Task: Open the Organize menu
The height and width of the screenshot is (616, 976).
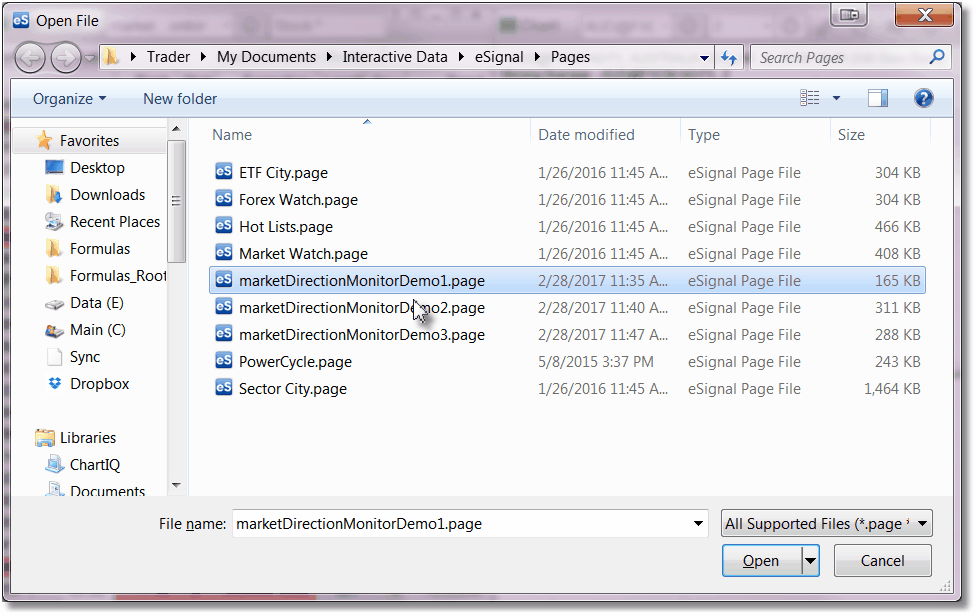Action: (x=69, y=99)
